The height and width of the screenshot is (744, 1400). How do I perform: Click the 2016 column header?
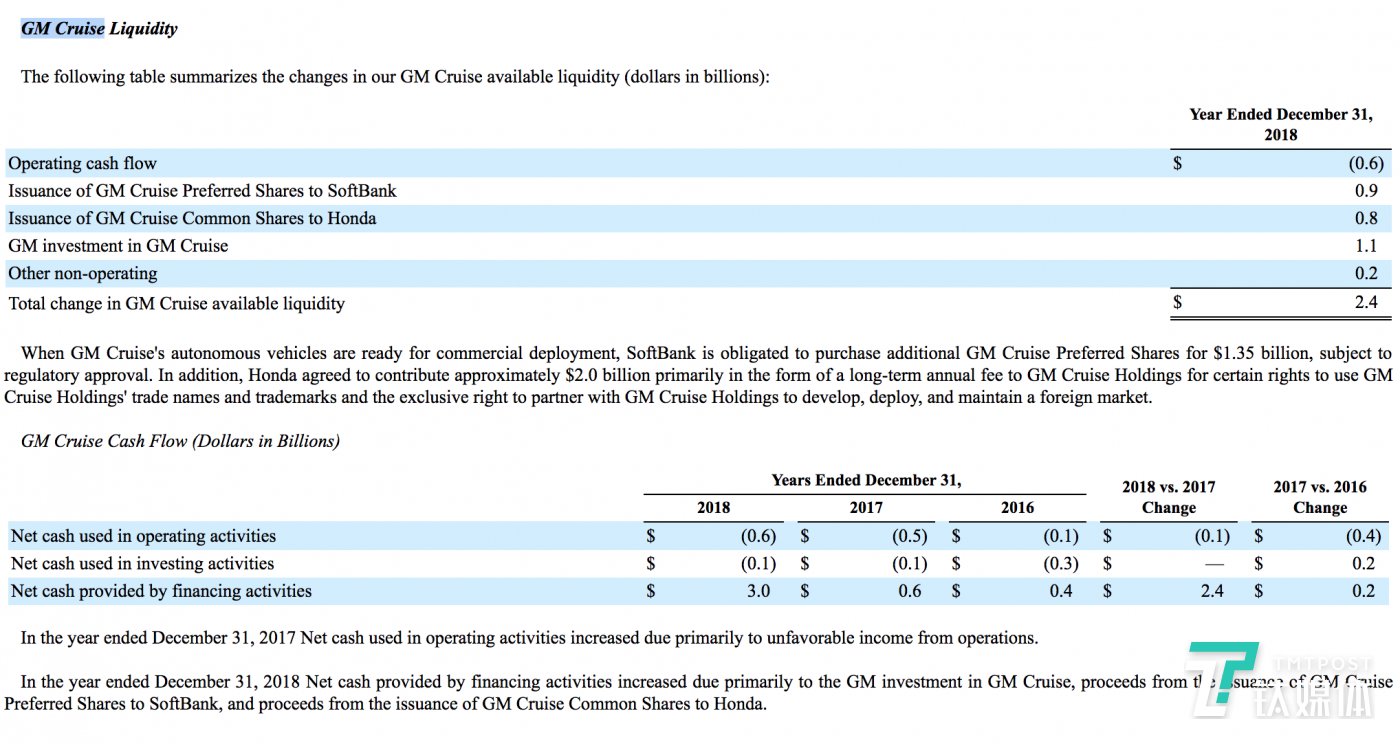pos(1017,507)
